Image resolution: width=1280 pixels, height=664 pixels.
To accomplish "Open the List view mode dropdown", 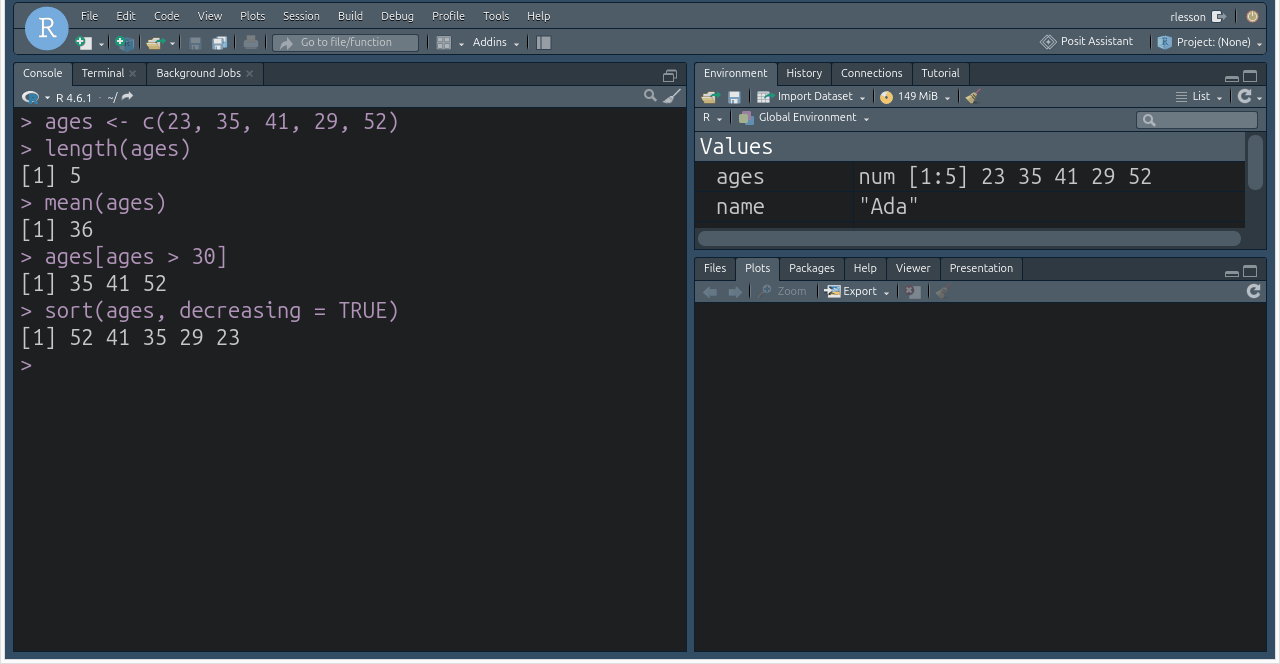I will coord(1199,97).
